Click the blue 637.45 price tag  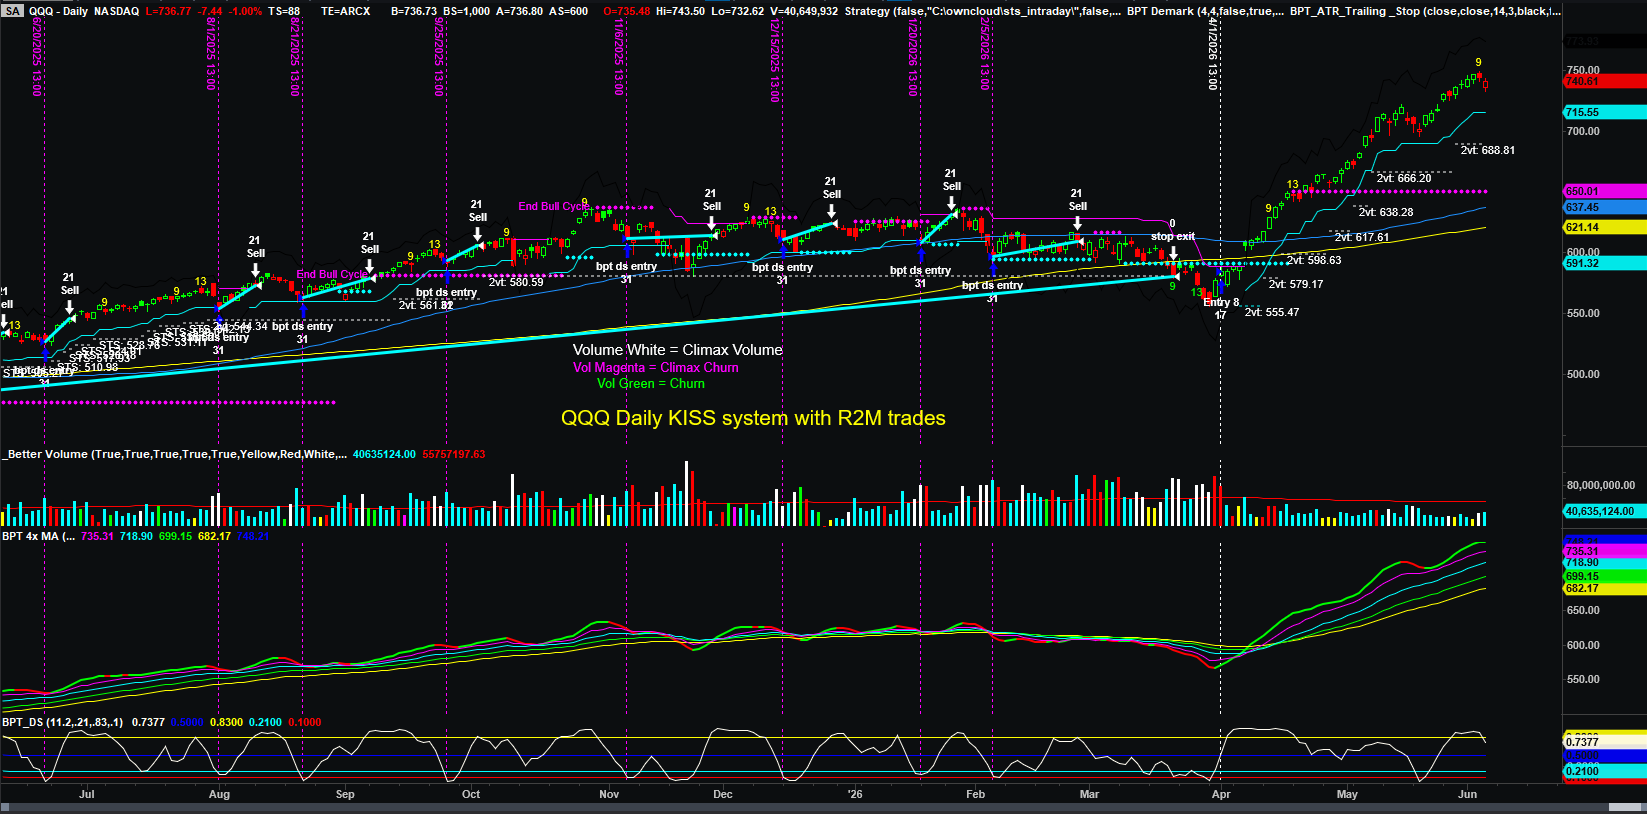[1604, 207]
